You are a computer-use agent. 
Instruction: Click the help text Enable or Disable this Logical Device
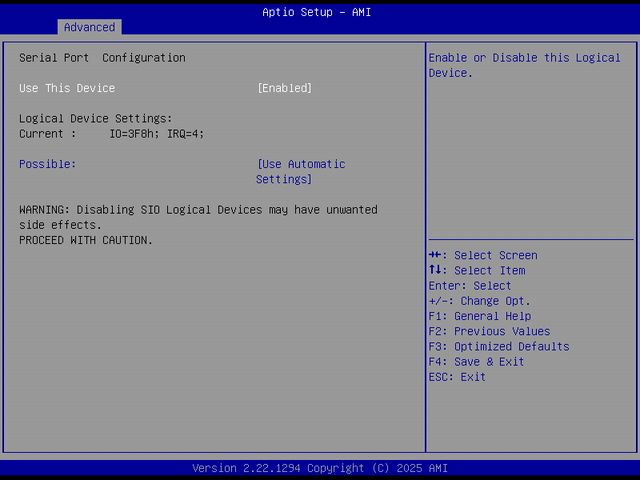click(524, 65)
